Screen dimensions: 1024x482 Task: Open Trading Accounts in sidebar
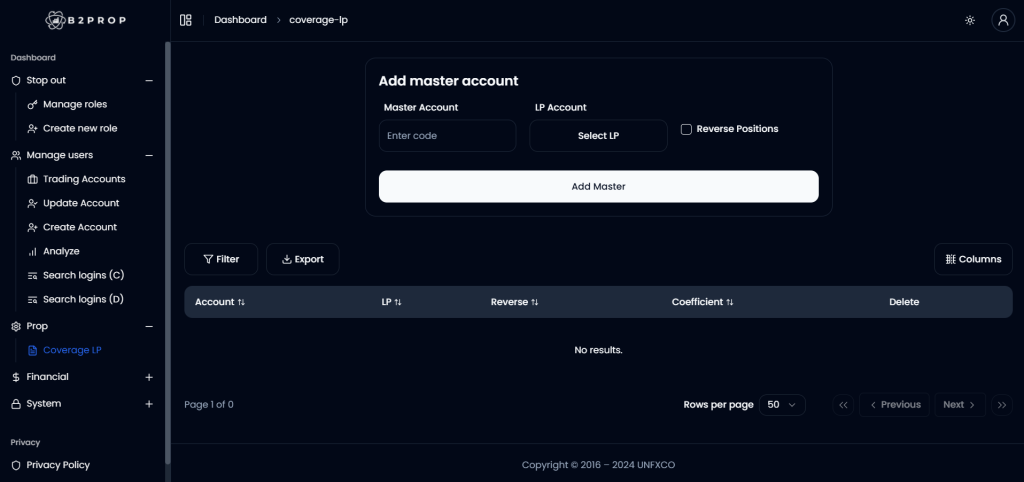click(x=84, y=179)
